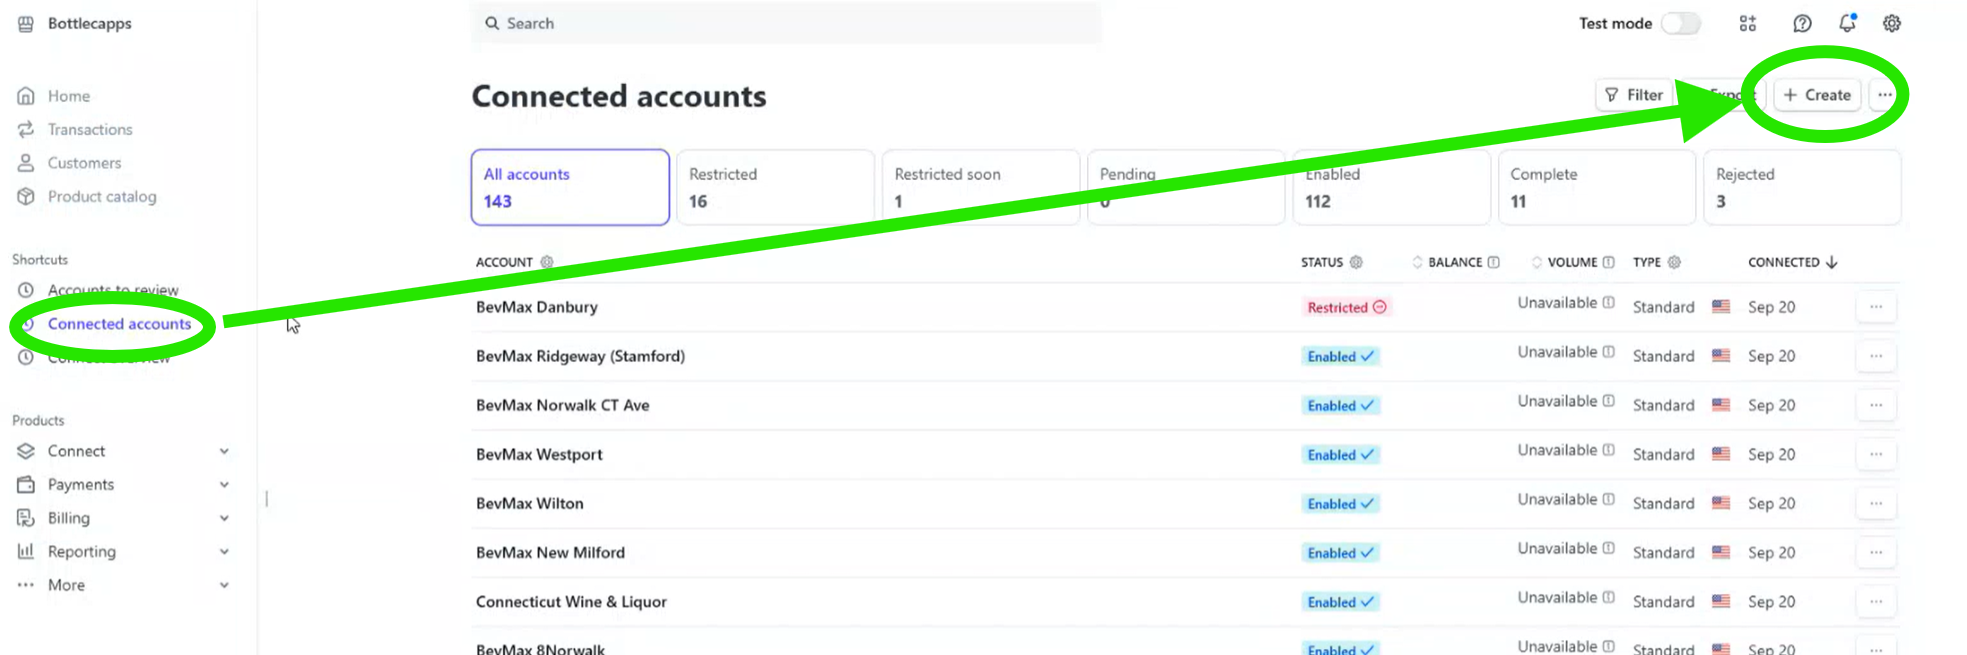Open the settings gear icon

pos(1892,23)
